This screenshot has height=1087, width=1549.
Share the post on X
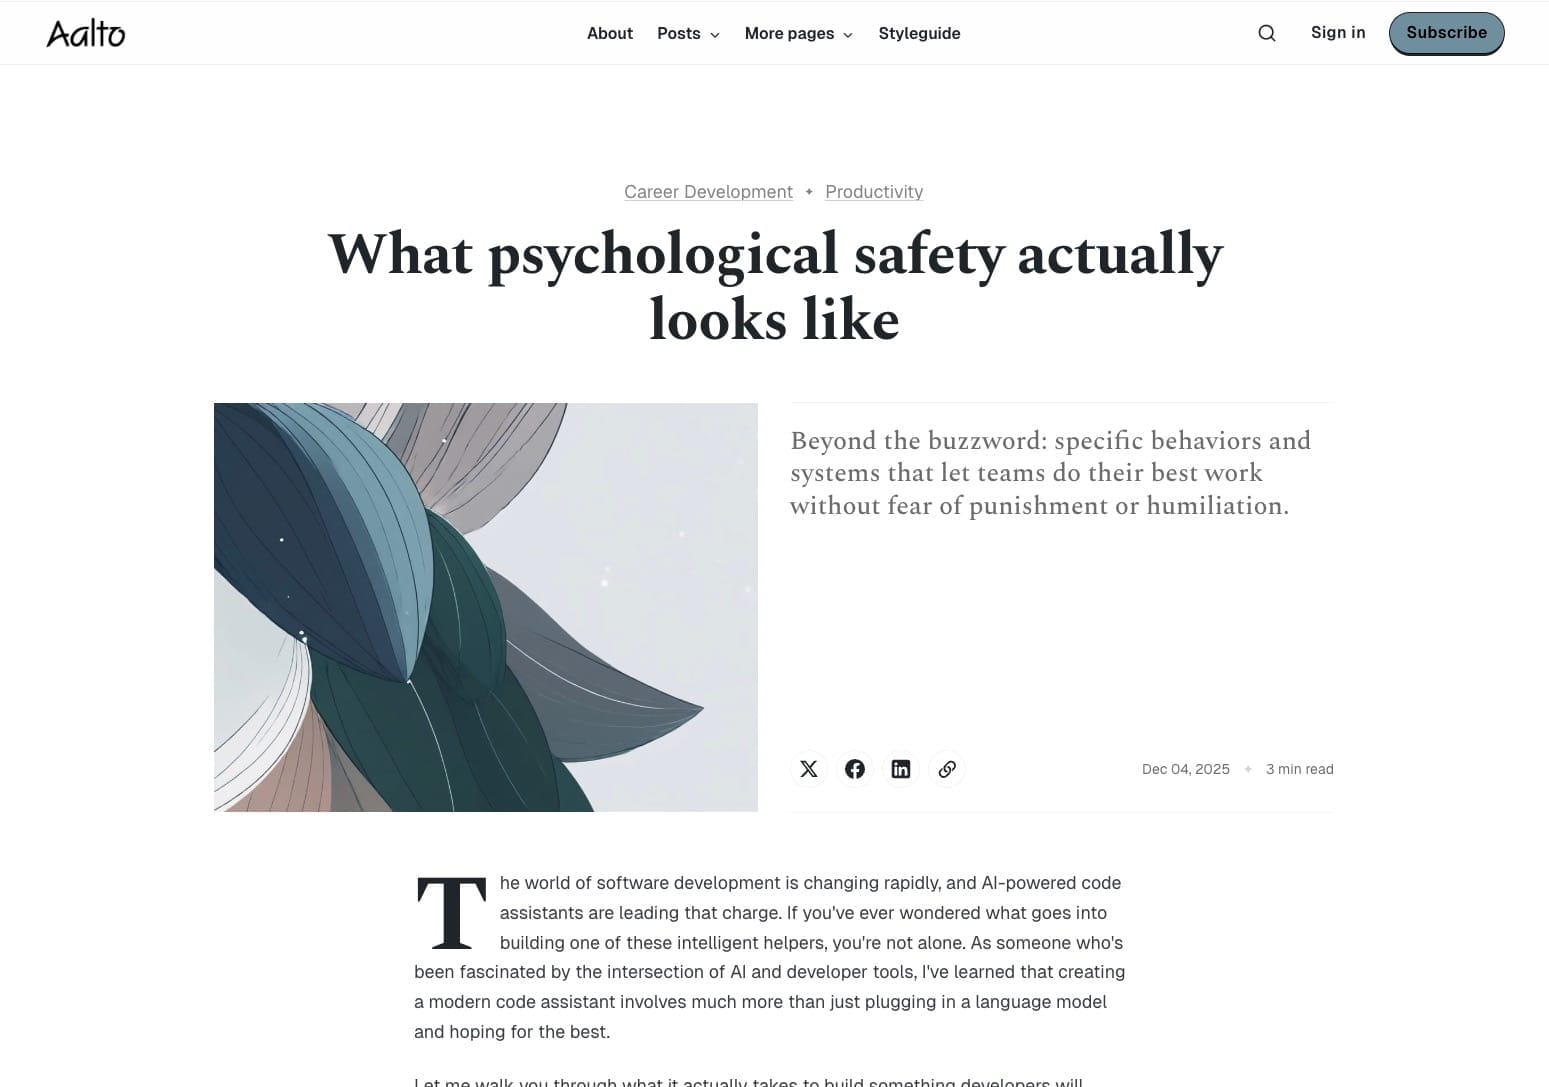pyautogui.click(x=809, y=769)
